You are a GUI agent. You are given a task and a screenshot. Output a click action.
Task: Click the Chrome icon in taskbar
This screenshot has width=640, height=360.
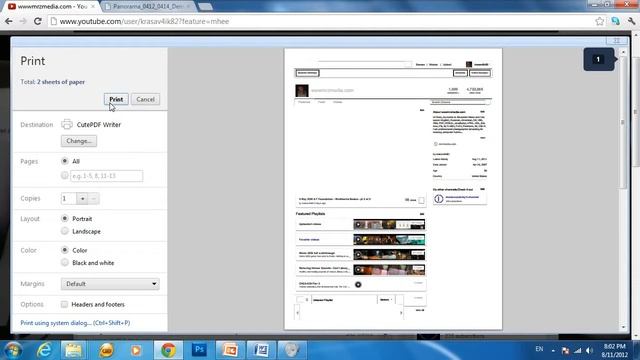168,350
